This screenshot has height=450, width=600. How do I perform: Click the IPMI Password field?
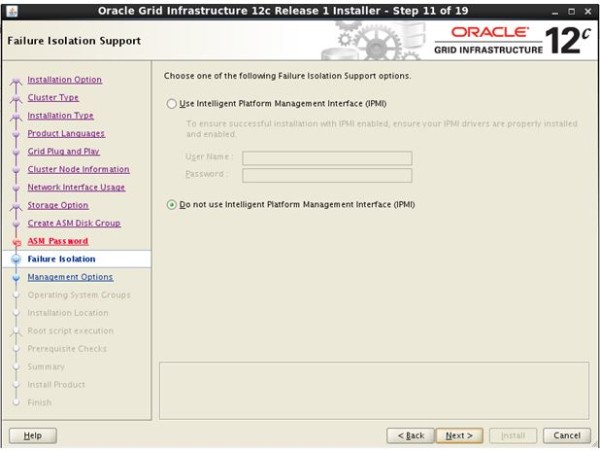(327, 175)
